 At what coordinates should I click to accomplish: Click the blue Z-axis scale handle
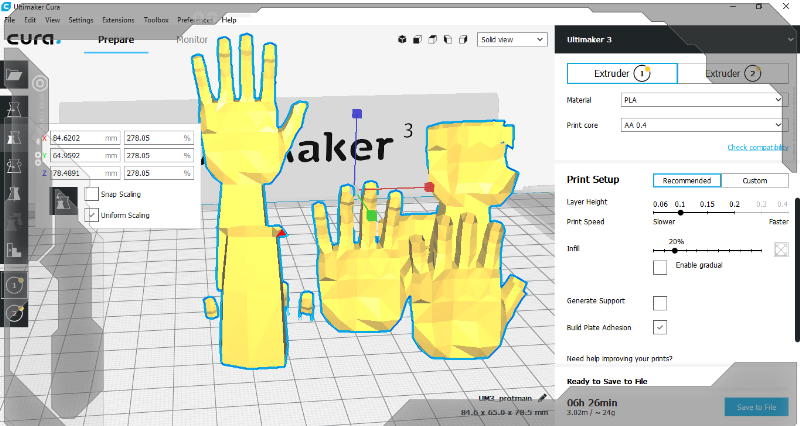[x=357, y=113]
